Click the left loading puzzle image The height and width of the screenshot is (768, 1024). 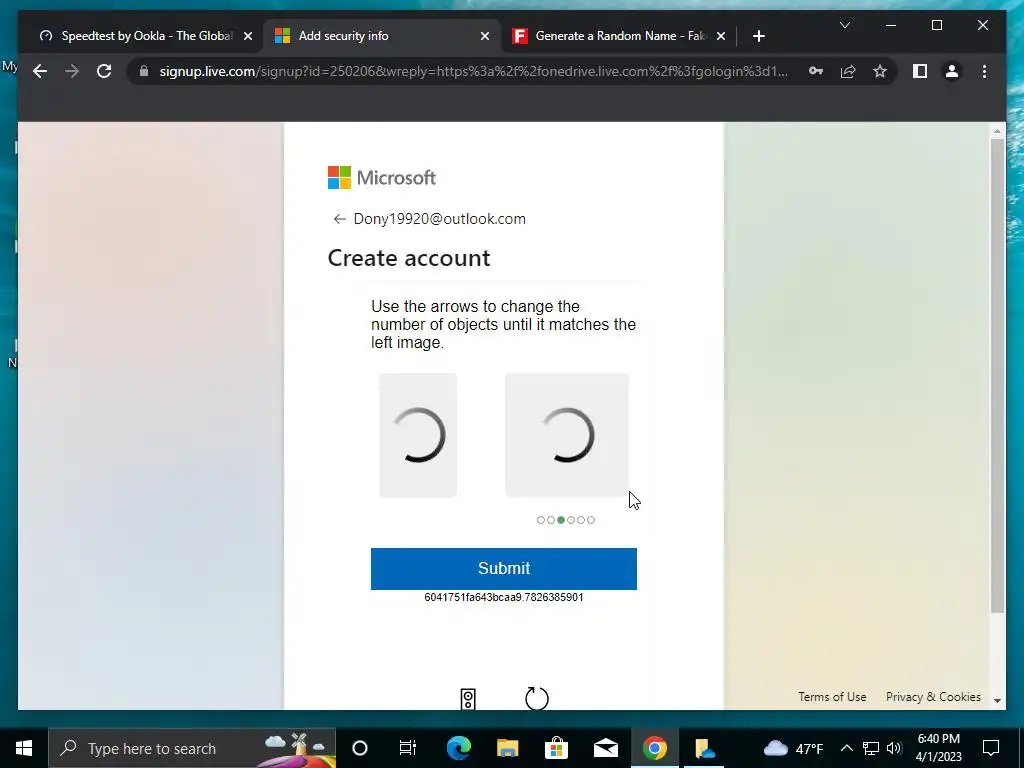tap(418, 435)
